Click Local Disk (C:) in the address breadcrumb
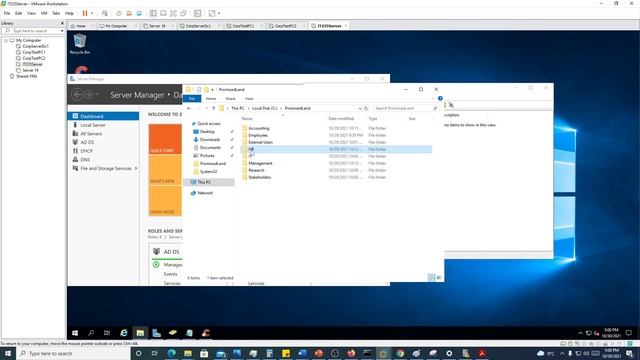The image size is (640, 360). [x=264, y=108]
